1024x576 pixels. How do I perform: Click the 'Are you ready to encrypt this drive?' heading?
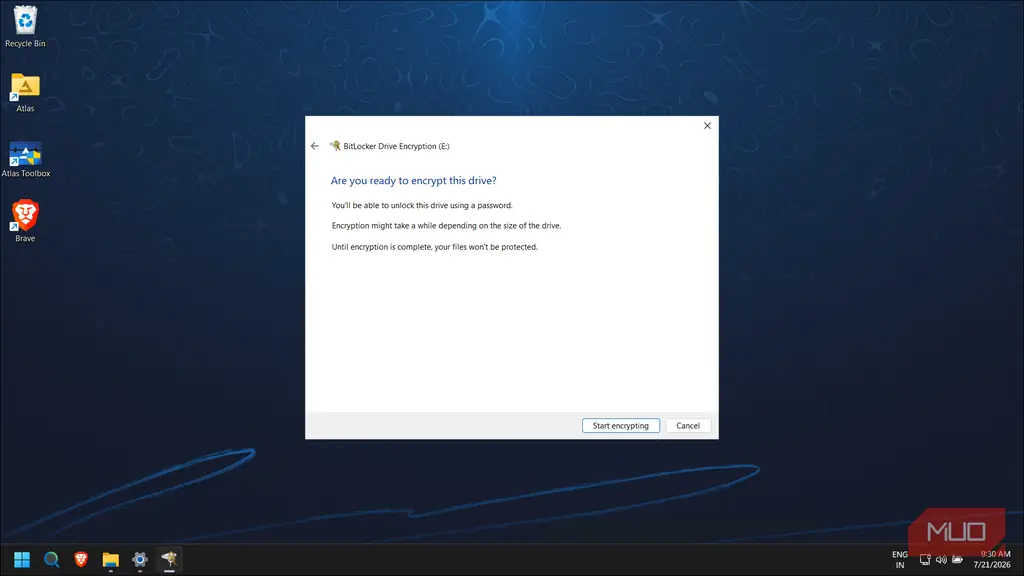(413, 180)
